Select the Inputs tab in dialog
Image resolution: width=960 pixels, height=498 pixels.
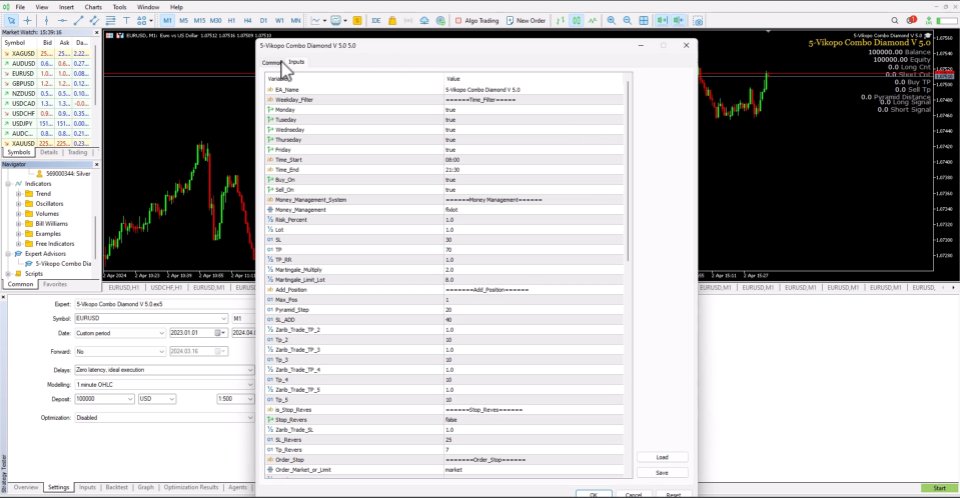(x=296, y=62)
